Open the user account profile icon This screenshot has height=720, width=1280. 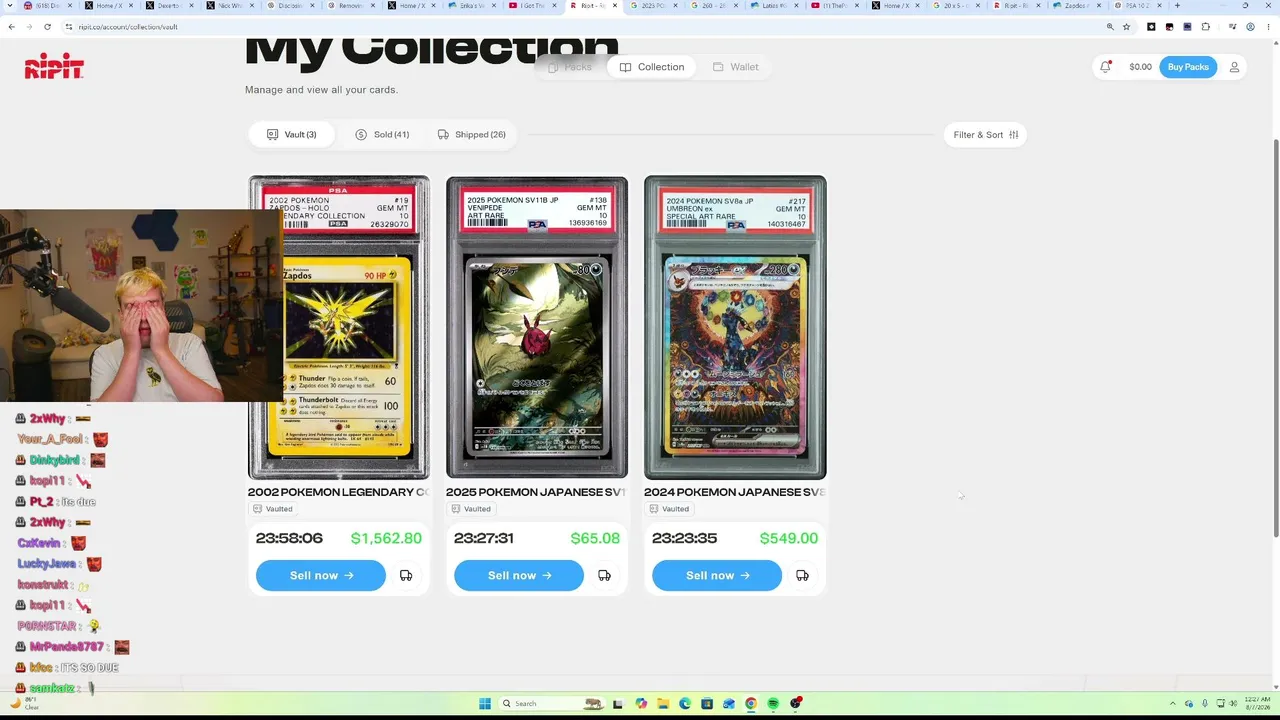1234,67
